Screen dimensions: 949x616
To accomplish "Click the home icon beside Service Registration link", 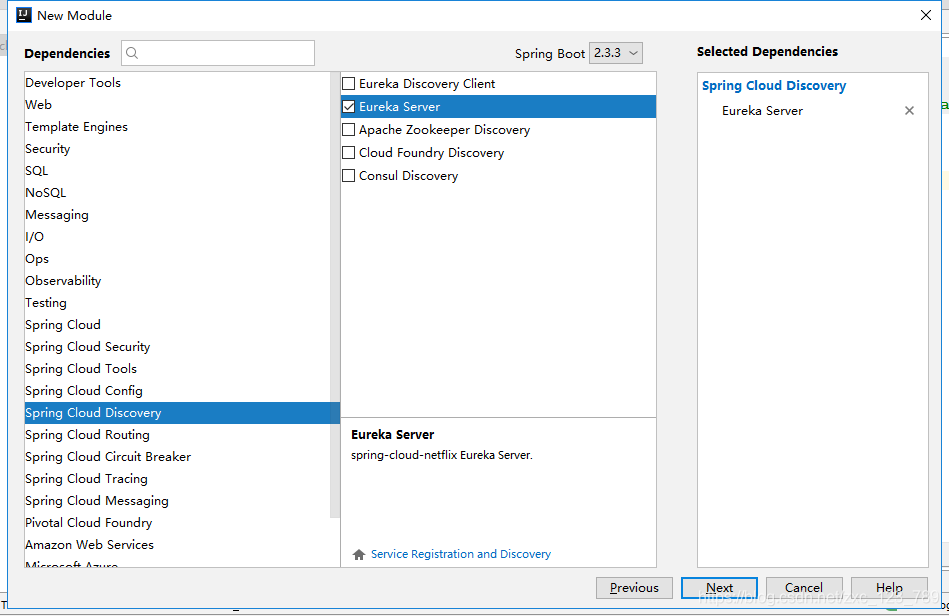I will pos(359,554).
